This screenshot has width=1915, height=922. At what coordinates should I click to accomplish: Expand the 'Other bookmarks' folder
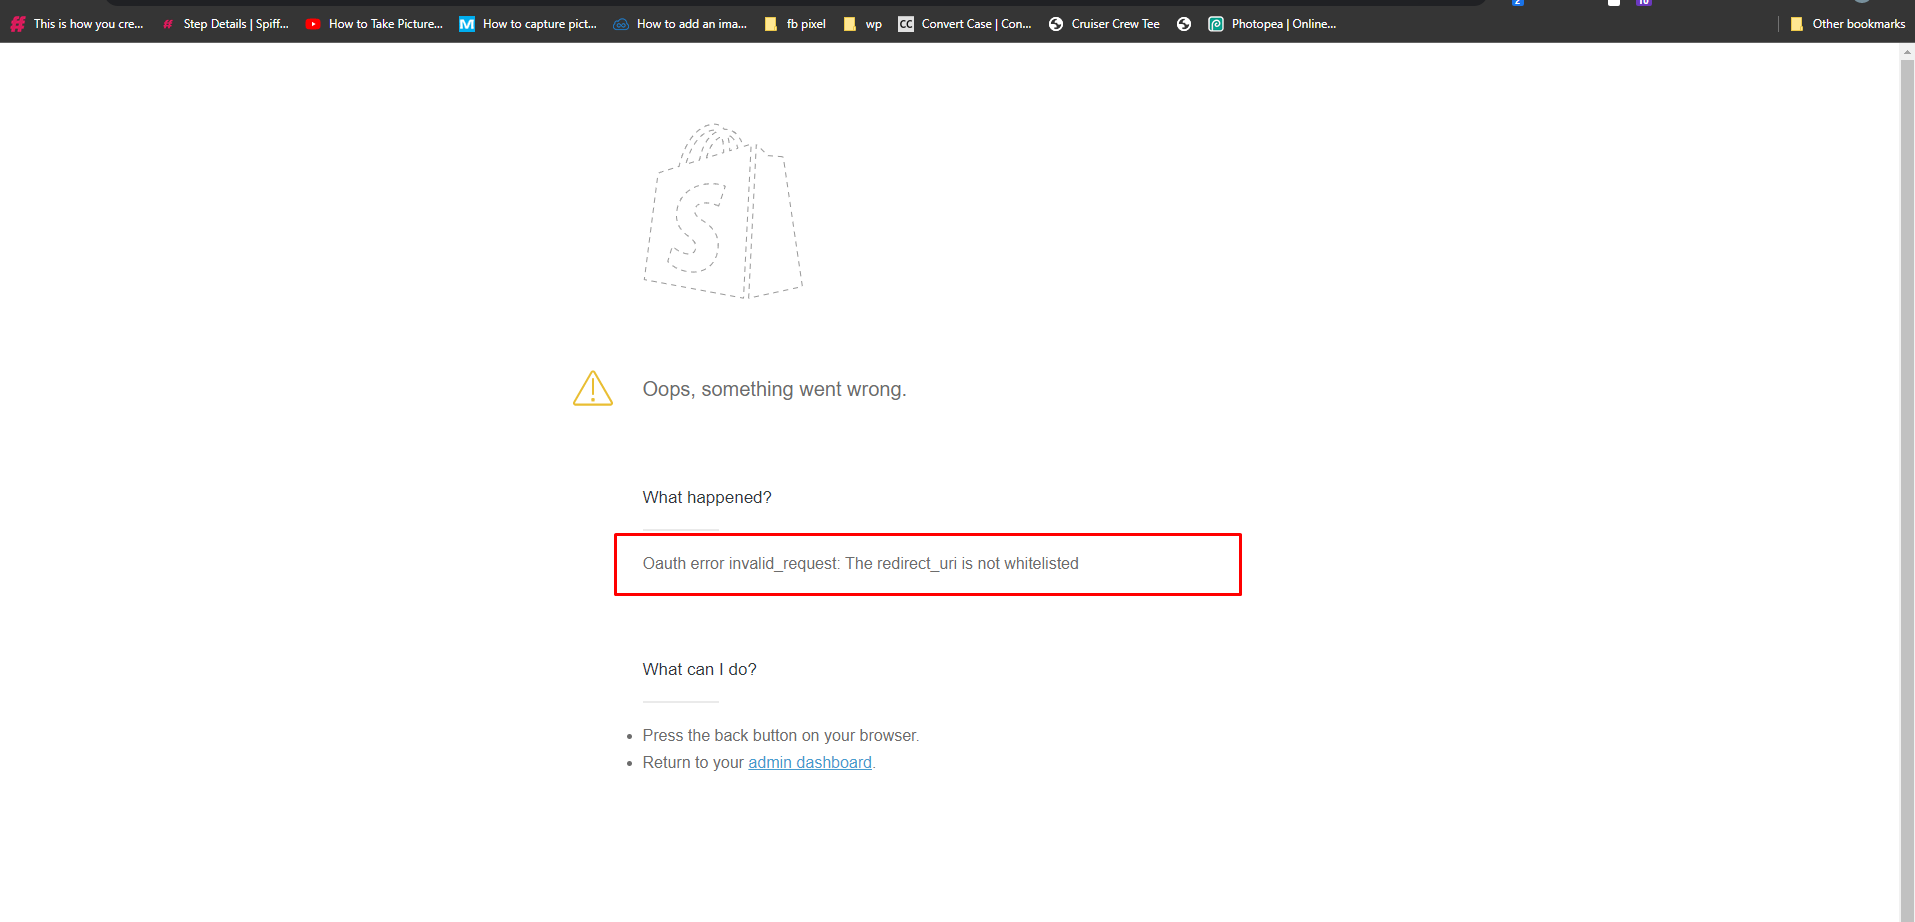1847,24
